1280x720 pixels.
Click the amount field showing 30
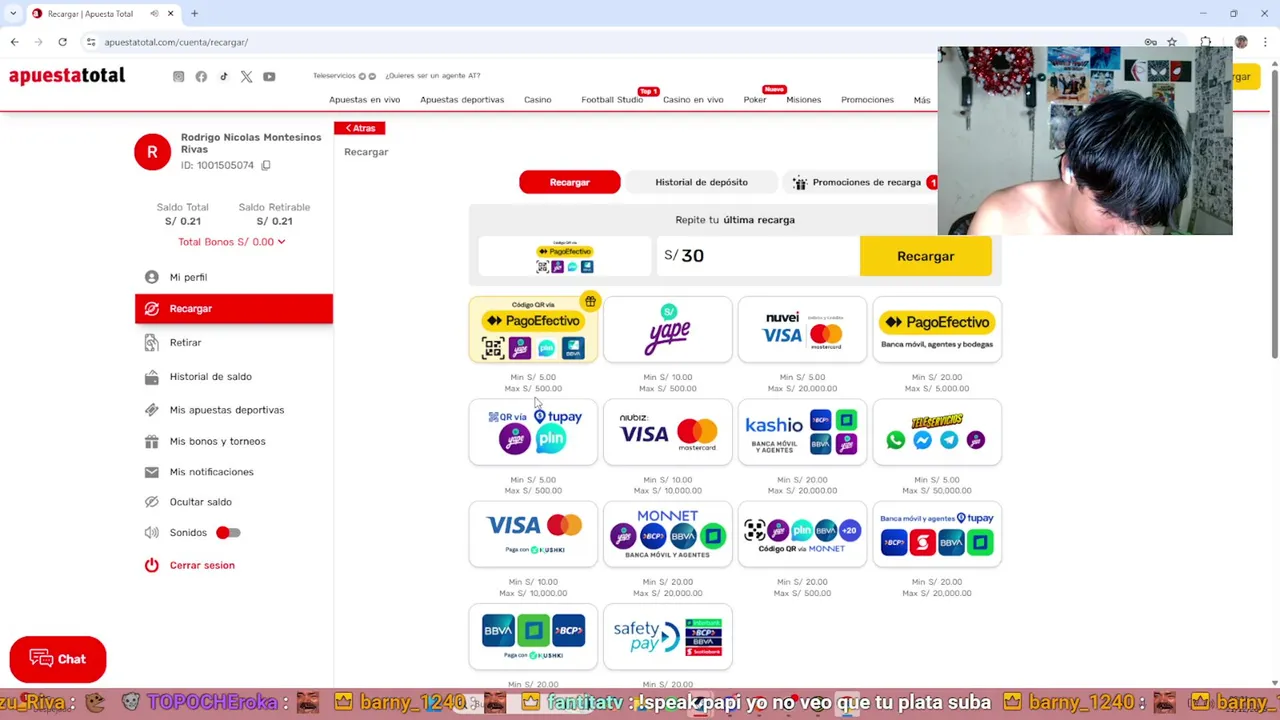pyautogui.click(x=757, y=256)
